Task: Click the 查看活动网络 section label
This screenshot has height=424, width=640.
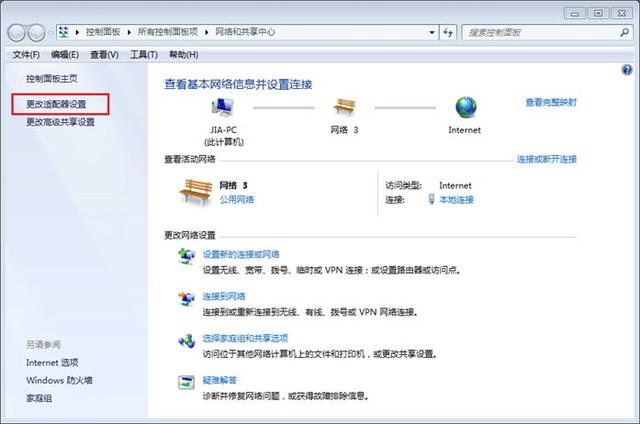Action: pos(190,159)
